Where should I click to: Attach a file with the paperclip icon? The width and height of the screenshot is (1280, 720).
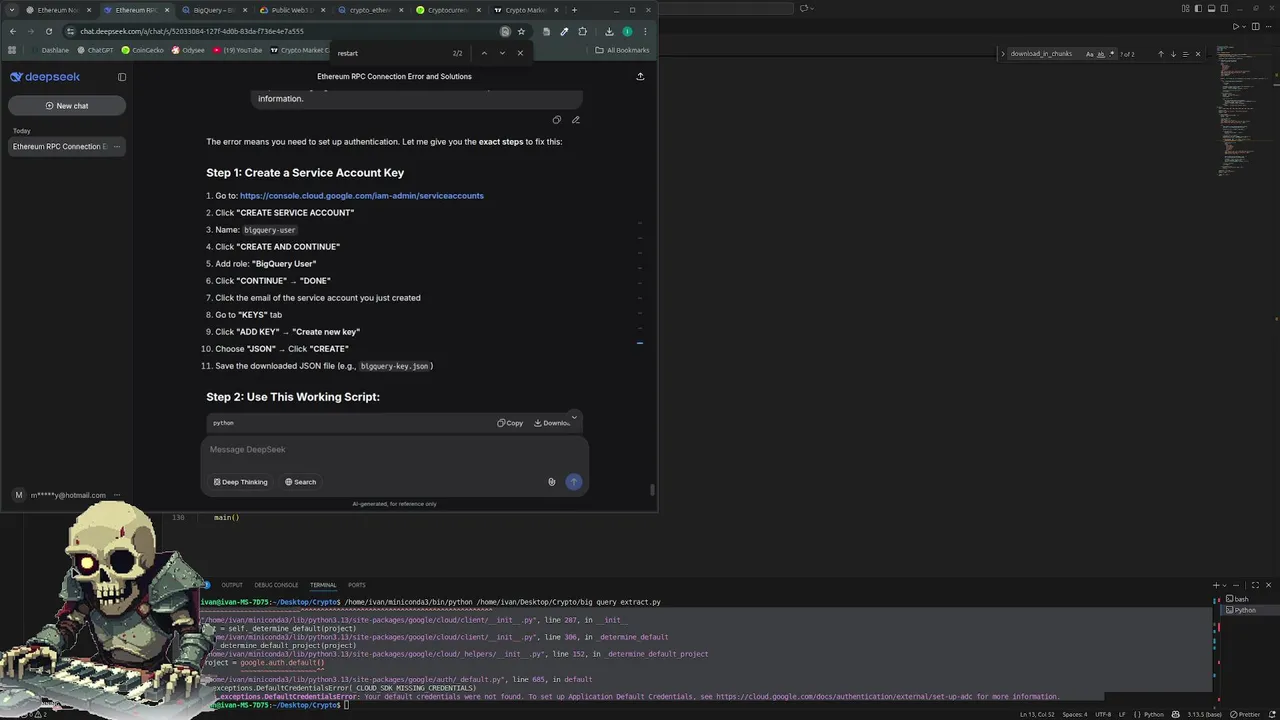pyautogui.click(x=551, y=482)
